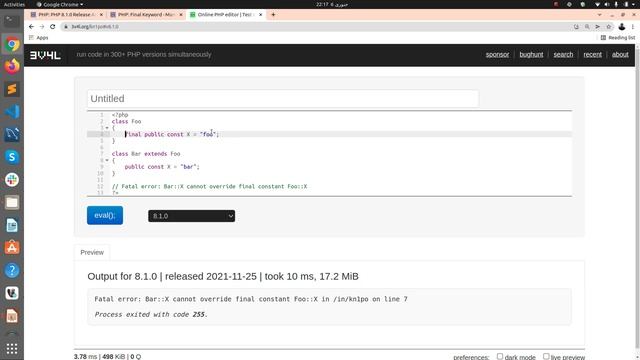Click the 'Fatal error: Bar::X' output text
The image size is (640, 360).
click(251, 299)
